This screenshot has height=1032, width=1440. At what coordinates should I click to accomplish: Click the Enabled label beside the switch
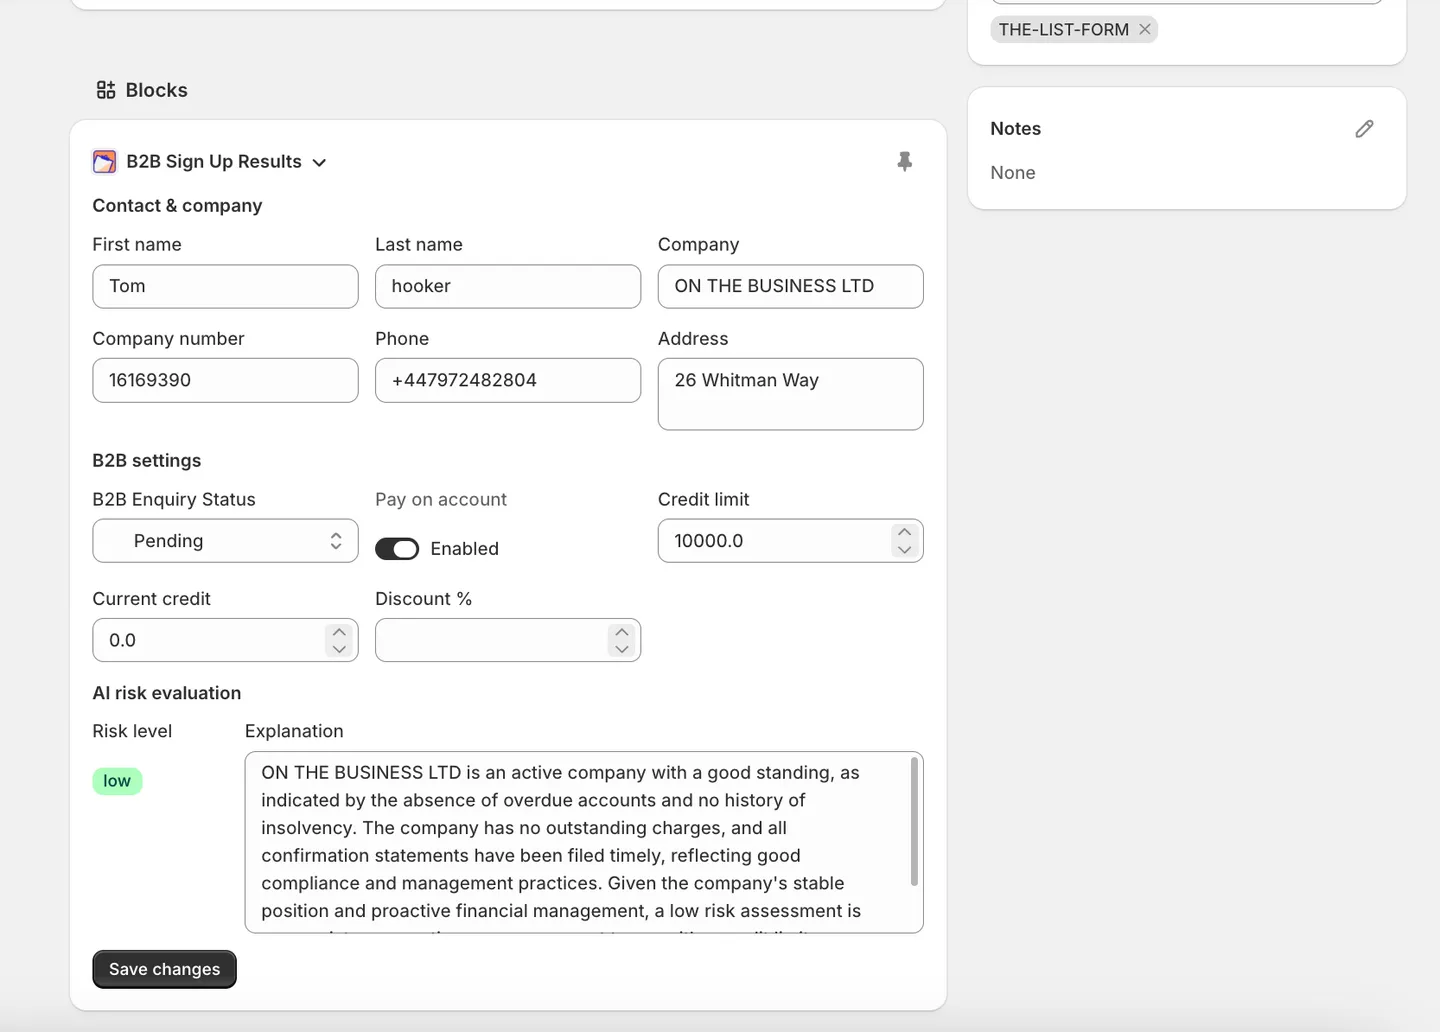(464, 549)
